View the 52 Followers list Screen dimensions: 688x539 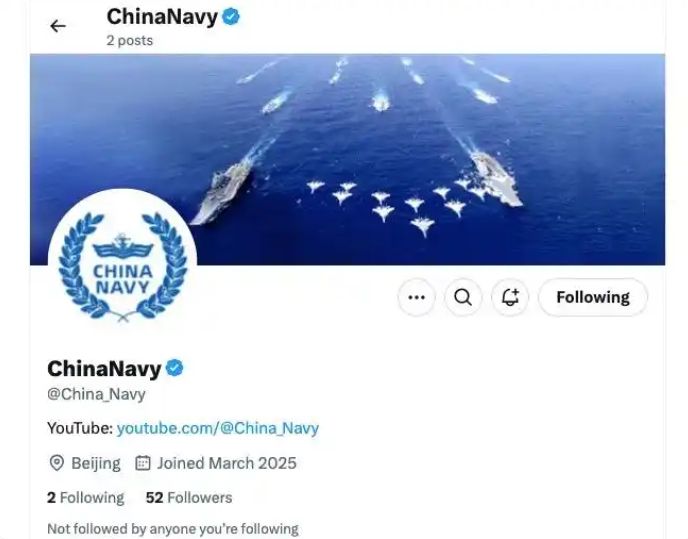pyautogui.click(x=189, y=498)
